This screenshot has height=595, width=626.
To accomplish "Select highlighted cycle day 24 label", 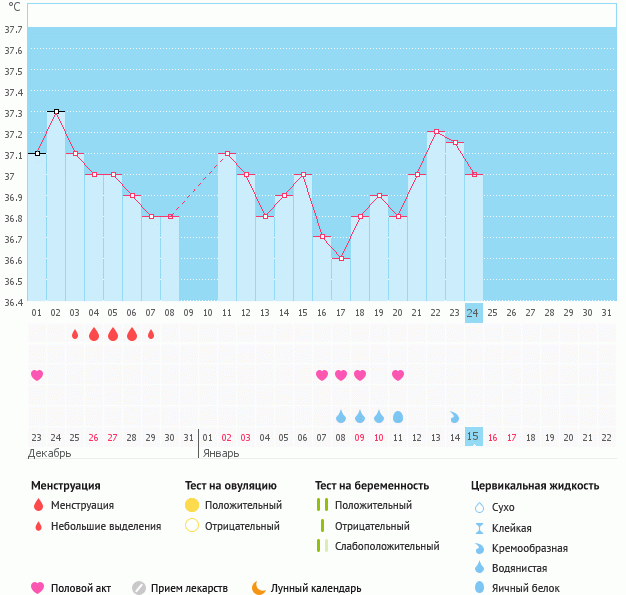I will (x=474, y=313).
